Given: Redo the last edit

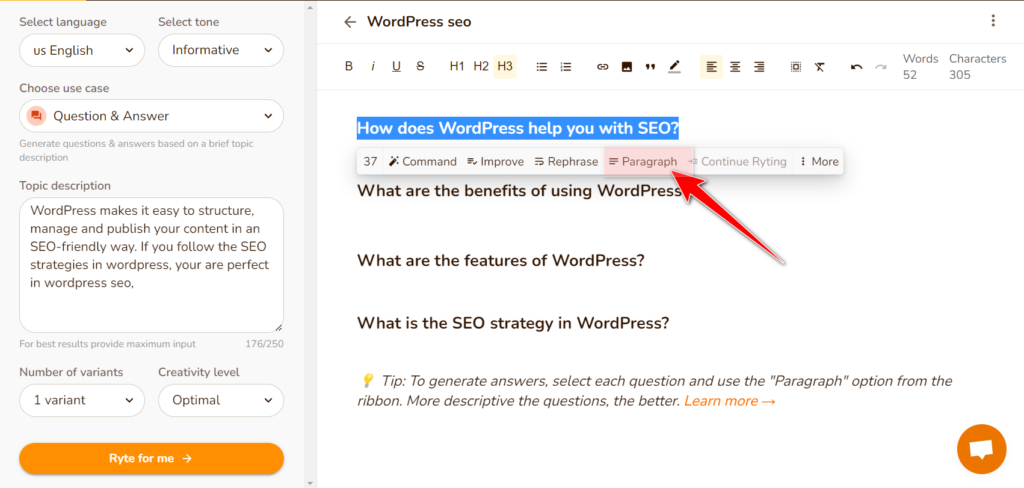Looking at the screenshot, I should point(880,67).
